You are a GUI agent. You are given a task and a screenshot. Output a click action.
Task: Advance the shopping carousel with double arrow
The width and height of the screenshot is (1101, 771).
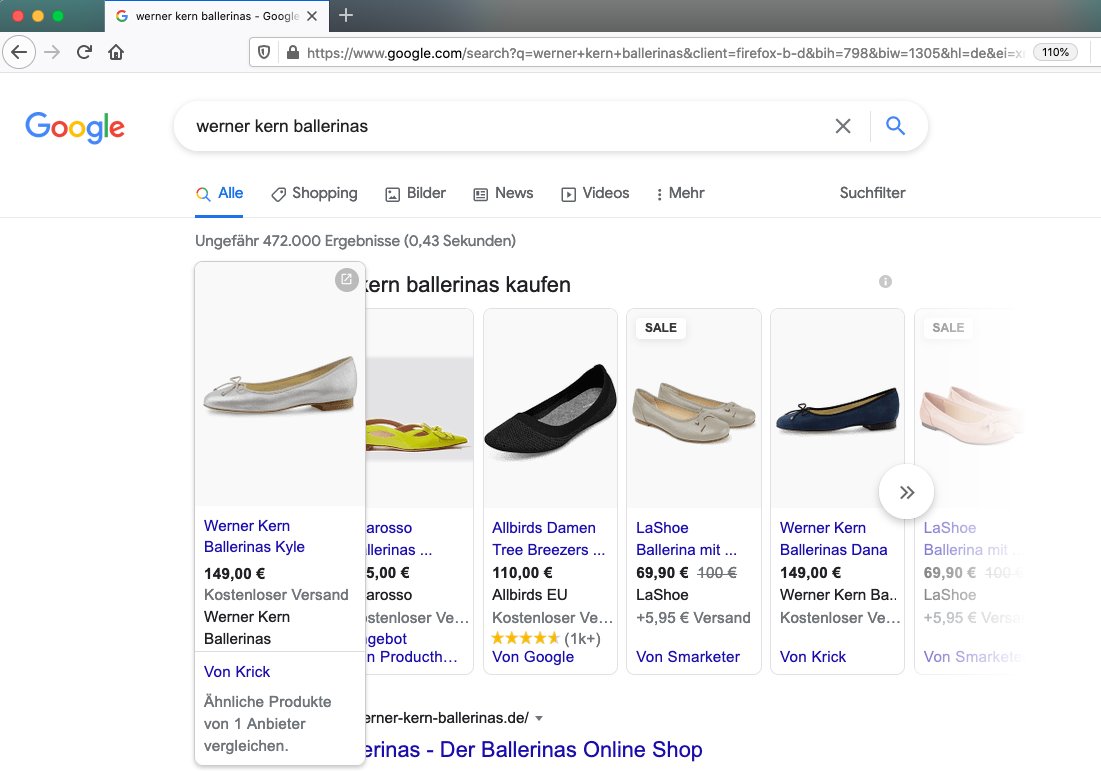[x=906, y=492]
